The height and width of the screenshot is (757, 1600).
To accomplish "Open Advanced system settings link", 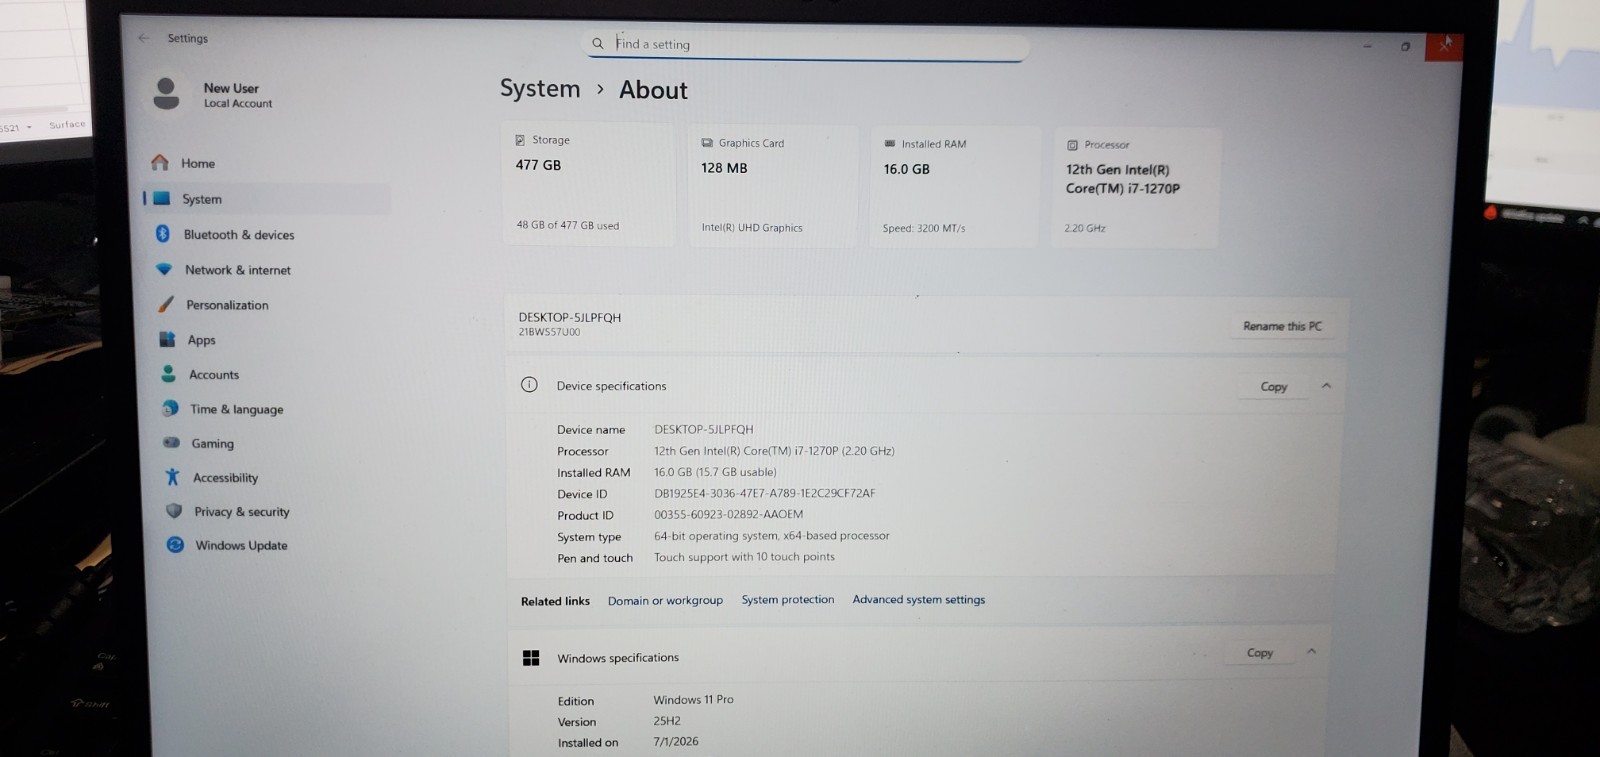I will pos(918,600).
